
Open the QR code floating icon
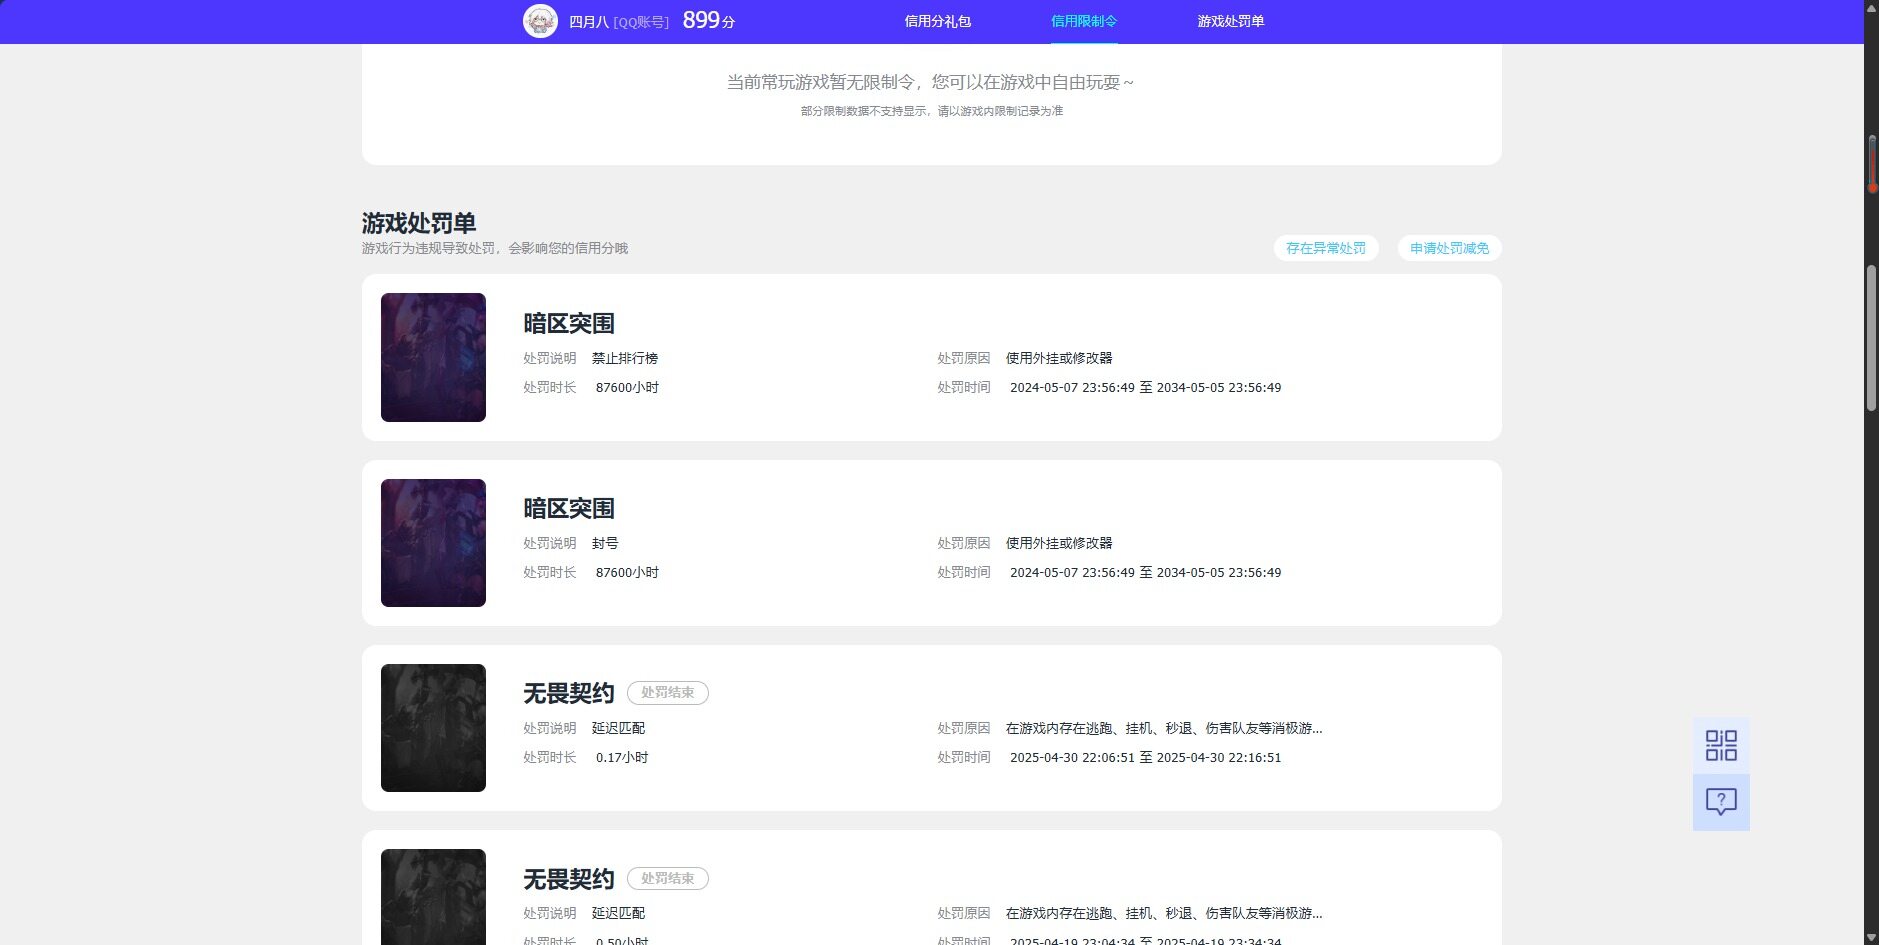coord(1721,745)
